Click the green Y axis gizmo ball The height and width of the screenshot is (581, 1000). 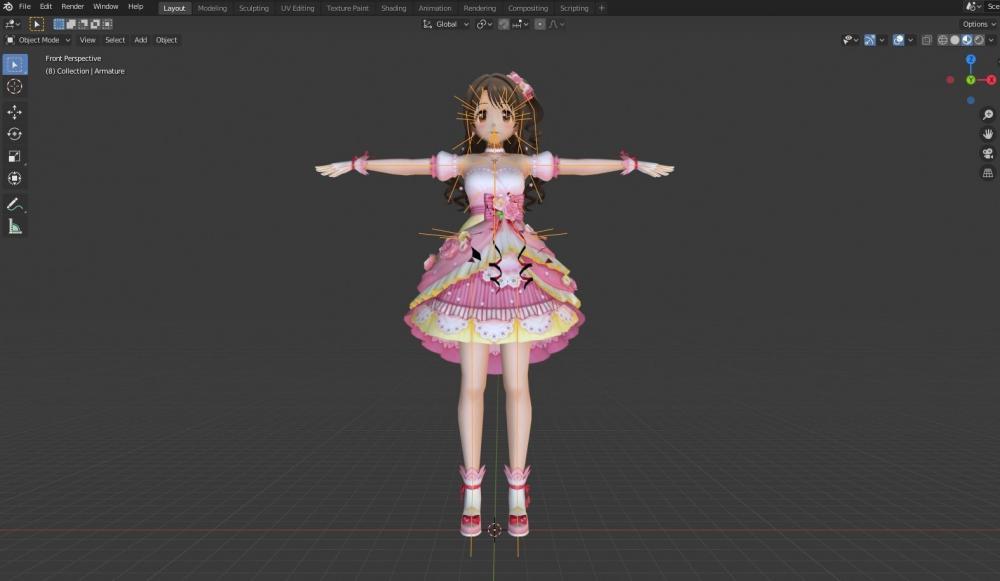[971, 80]
